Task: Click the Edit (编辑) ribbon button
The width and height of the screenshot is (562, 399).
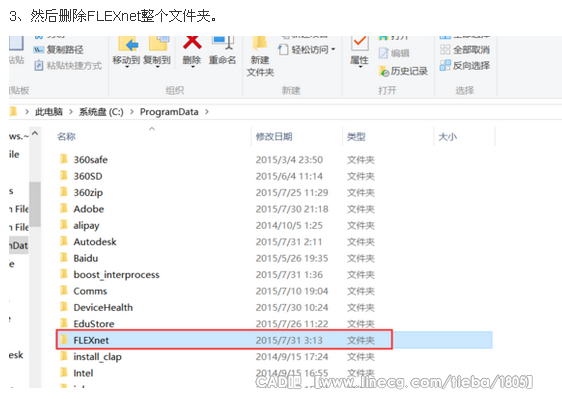Action: point(394,53)
